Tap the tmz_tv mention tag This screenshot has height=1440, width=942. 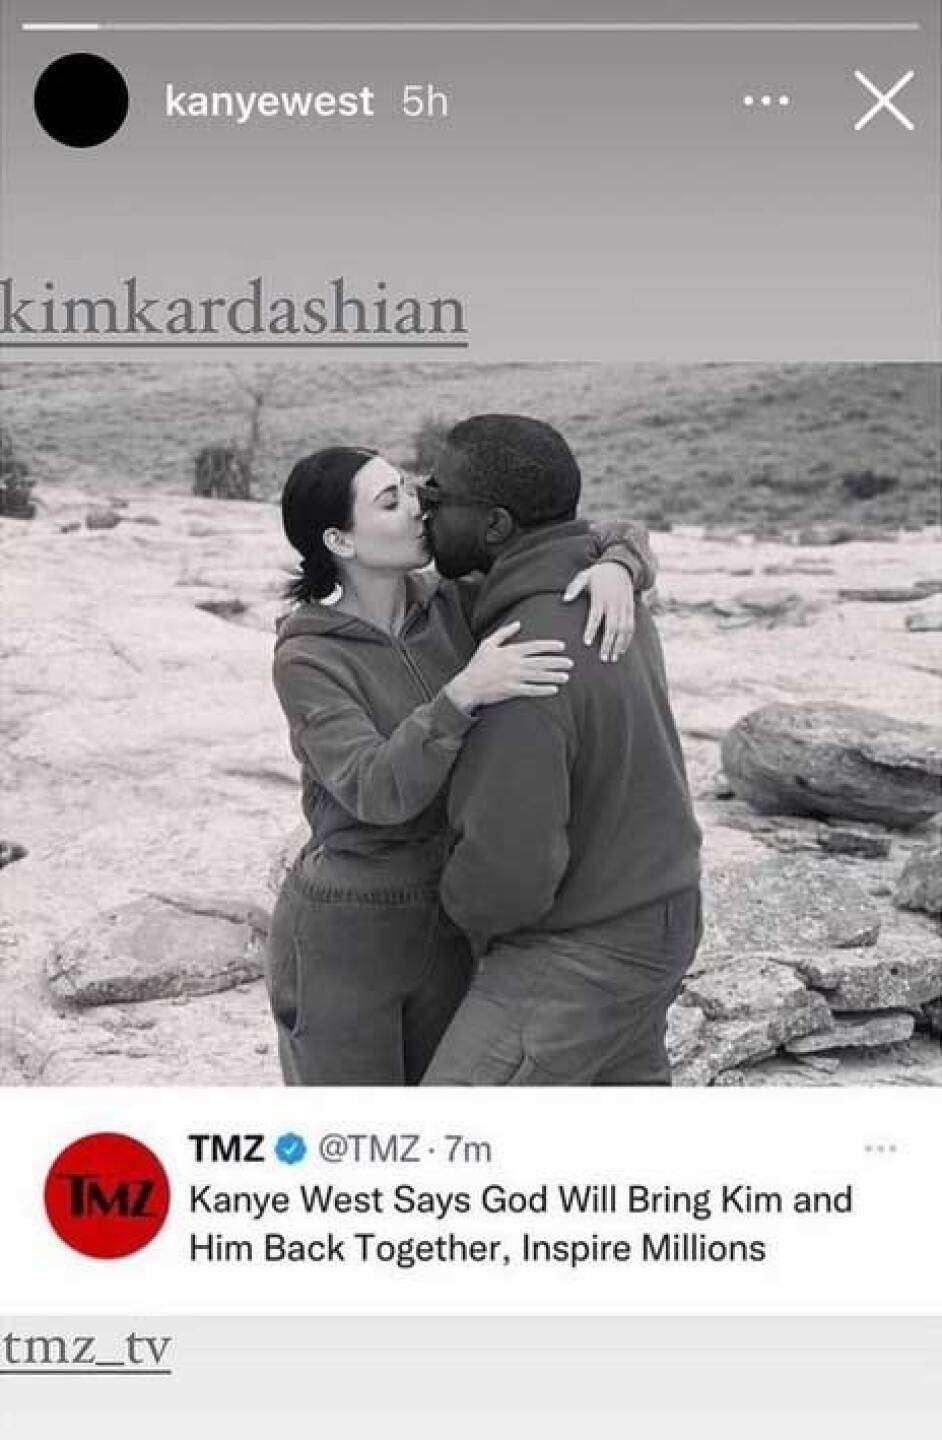click(x=86, y=1349)
